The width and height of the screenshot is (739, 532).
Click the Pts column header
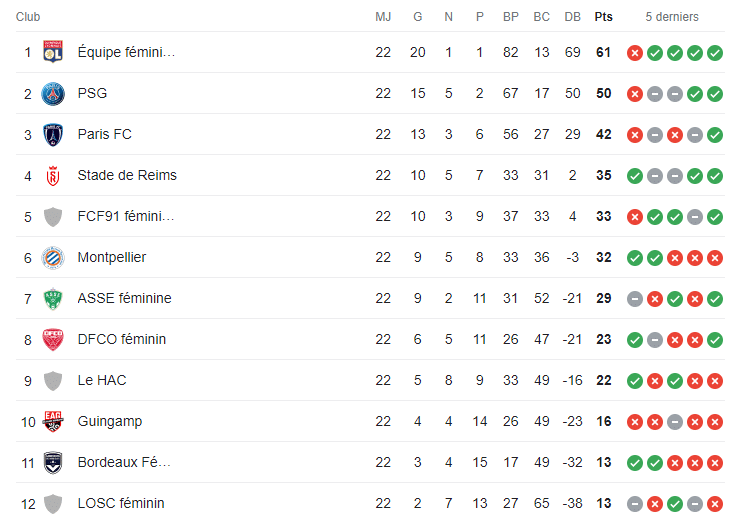[604, 17]
